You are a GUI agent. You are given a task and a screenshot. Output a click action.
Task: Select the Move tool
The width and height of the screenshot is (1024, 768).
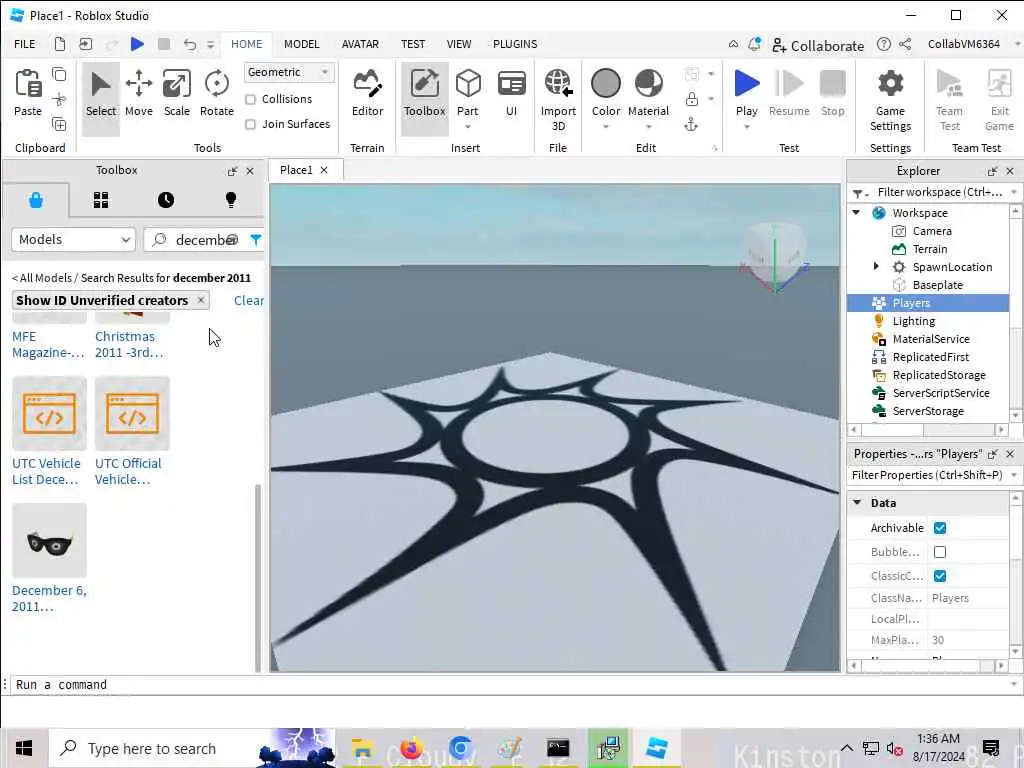coord(138,93)
